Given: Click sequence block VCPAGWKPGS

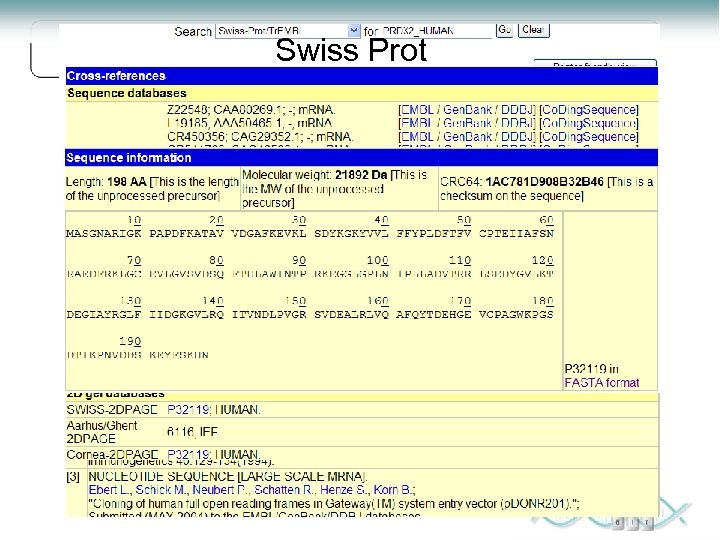Looking at the screenshot, I should pyautogui.click(x=516, y=315).
